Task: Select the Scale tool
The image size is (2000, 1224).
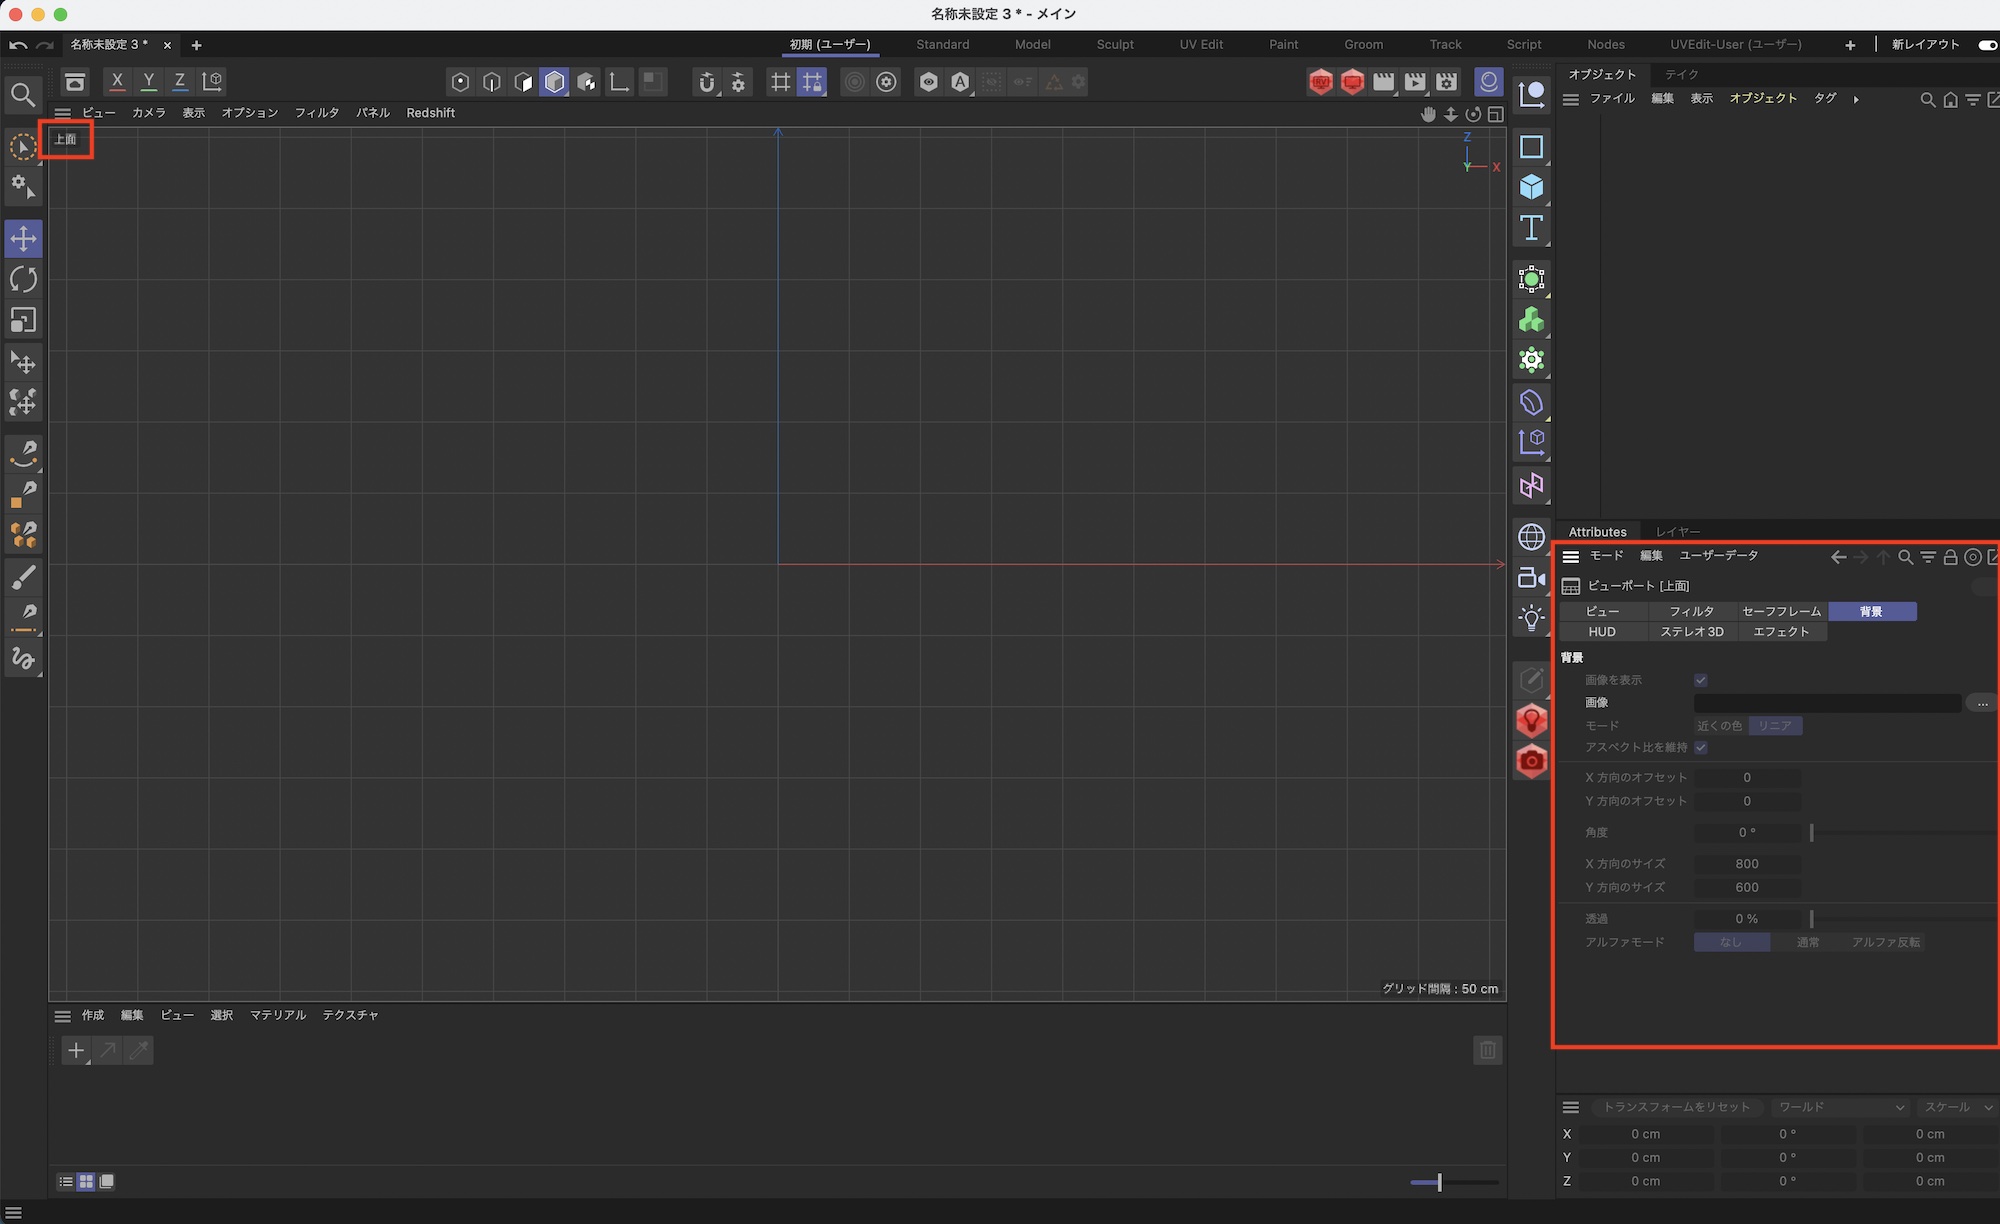Action: pyautogui.click(x=23, y=320)
